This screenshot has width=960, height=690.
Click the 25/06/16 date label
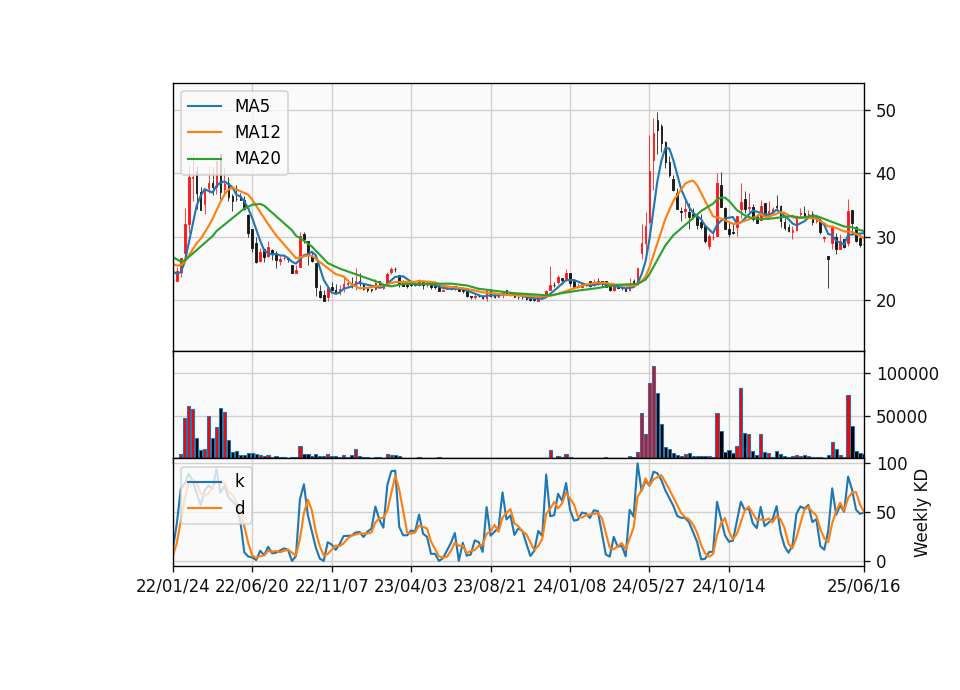[864, 586]
